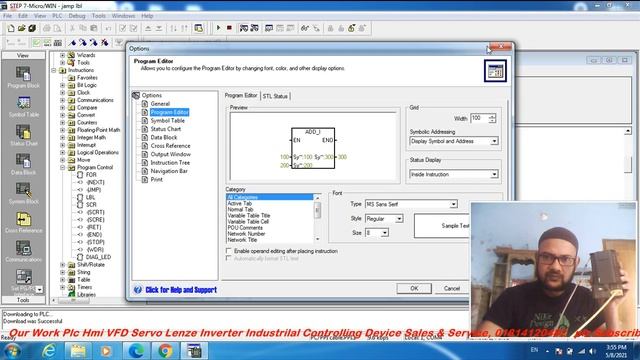Select the Program Editor tab
The image size is (640, 360).
pyautogui.click(x=241, y=95)
